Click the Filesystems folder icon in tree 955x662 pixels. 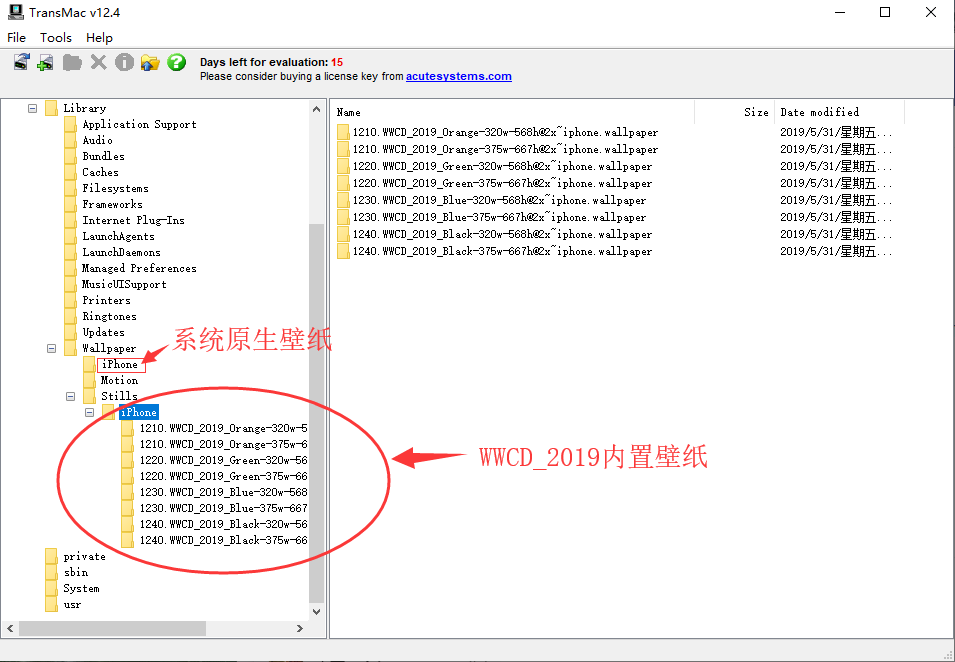[71, 188]
